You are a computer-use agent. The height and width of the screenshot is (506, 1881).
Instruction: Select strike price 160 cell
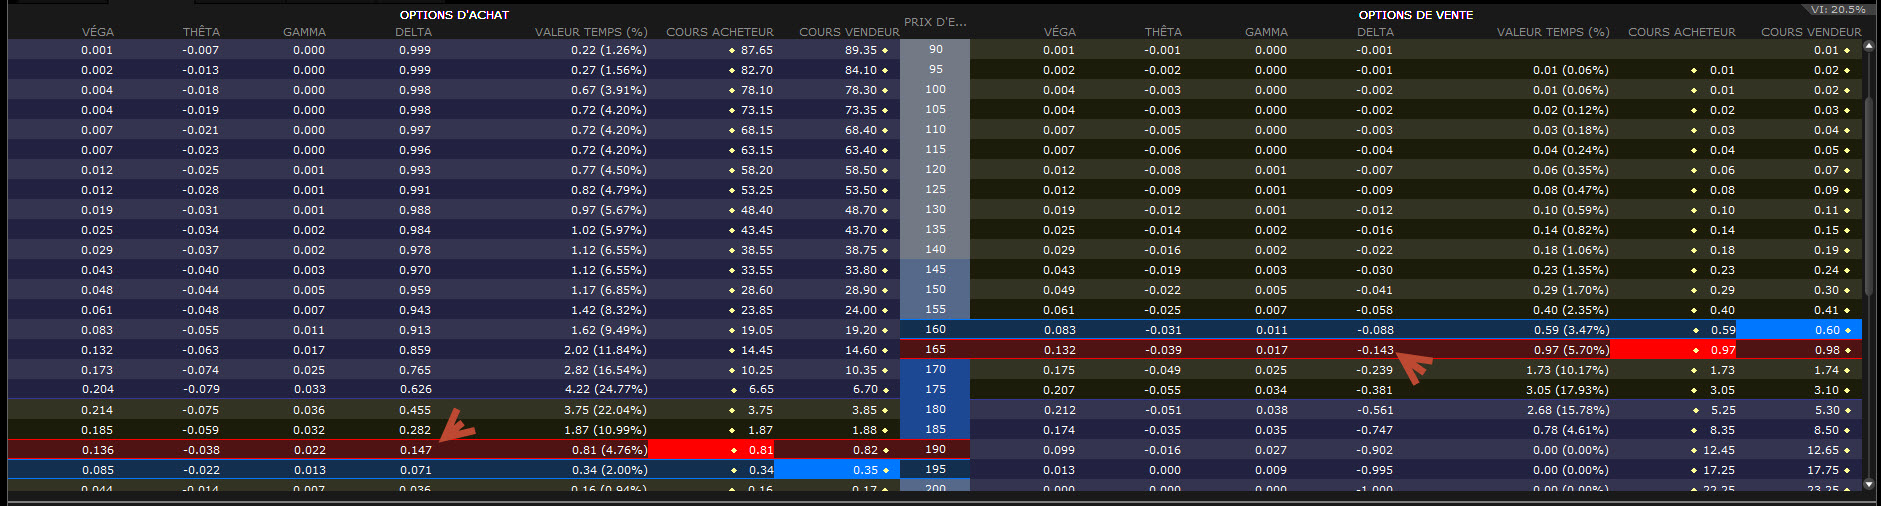935,329
